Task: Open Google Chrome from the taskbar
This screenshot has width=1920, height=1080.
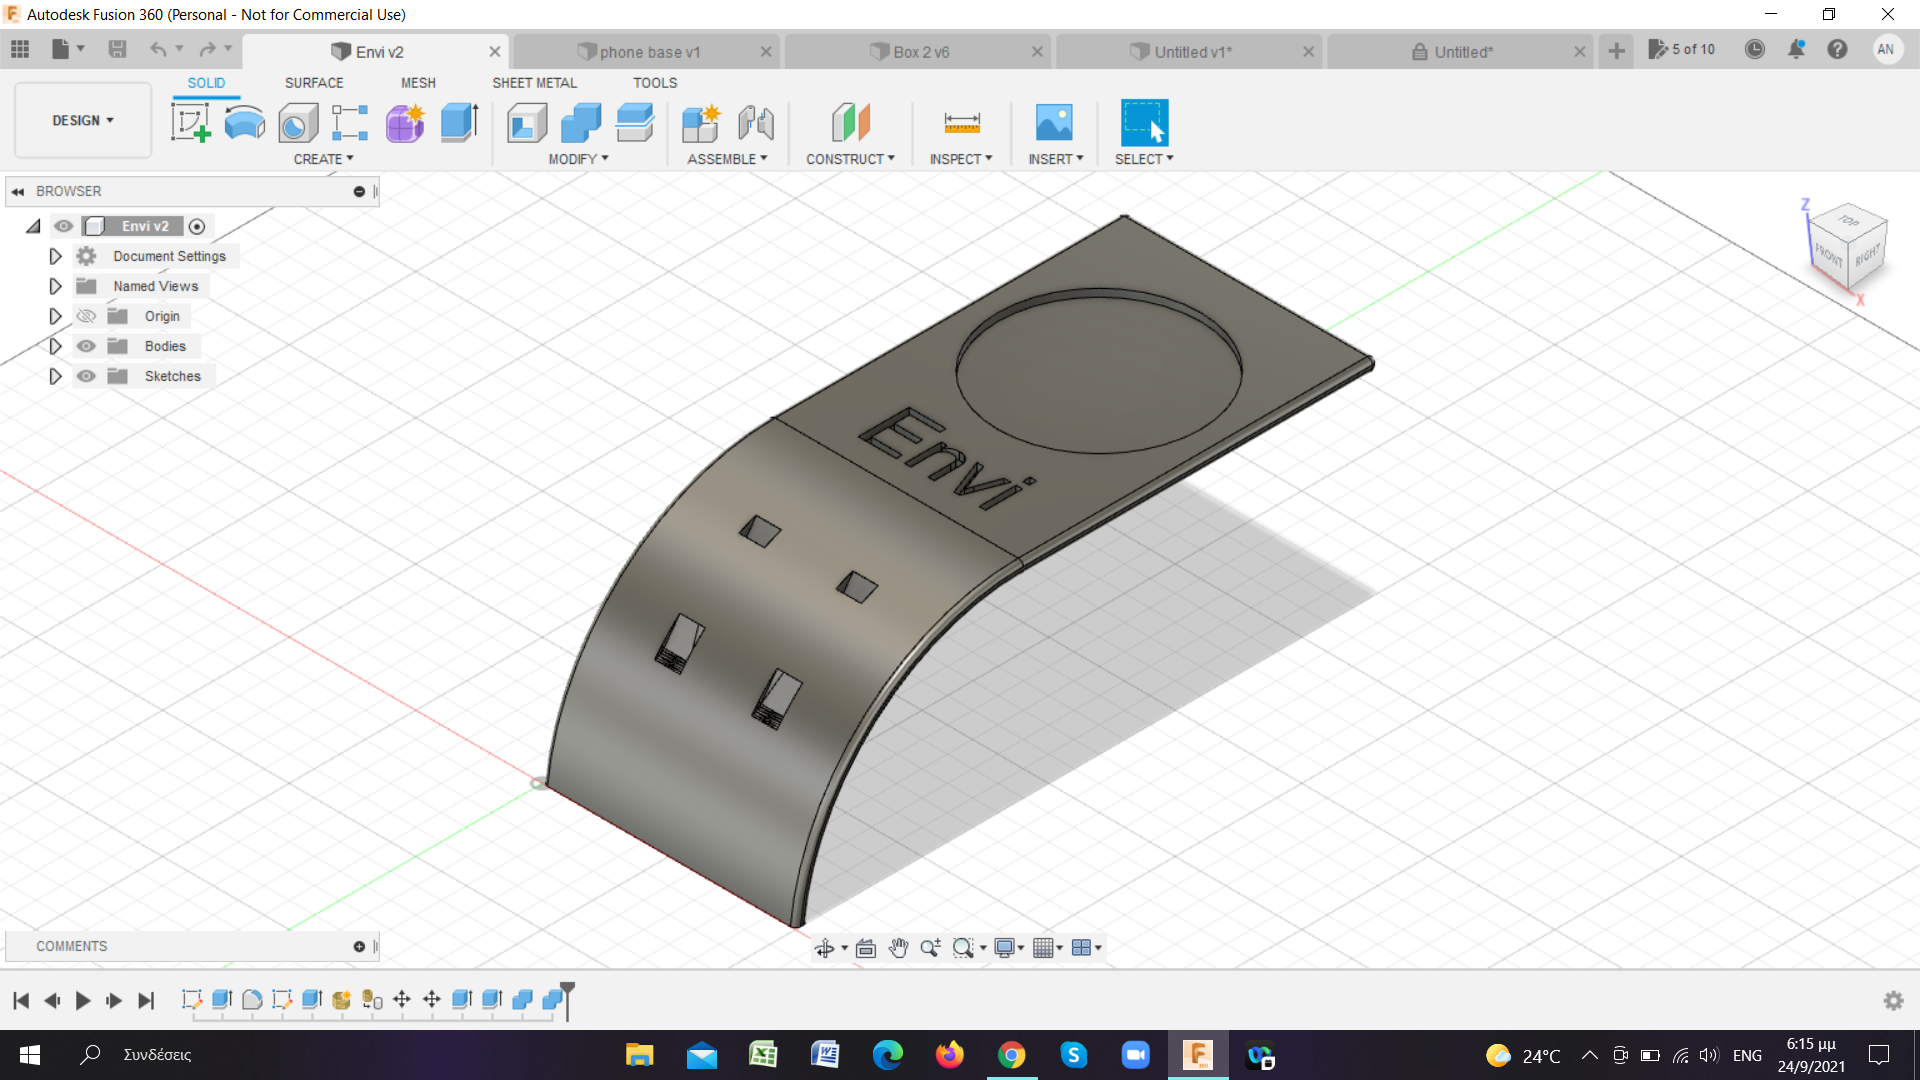Action: click(x=1011, y=1055)
